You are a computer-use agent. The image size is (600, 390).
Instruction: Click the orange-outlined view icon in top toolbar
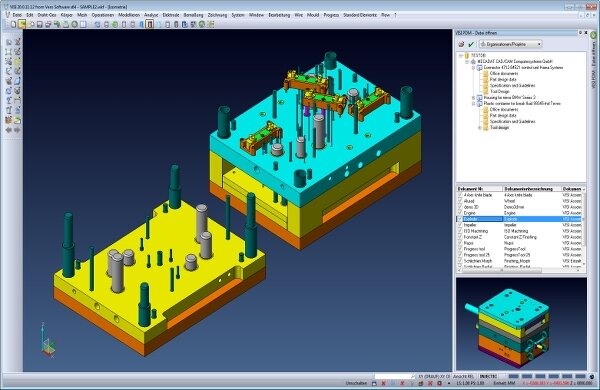150,24
